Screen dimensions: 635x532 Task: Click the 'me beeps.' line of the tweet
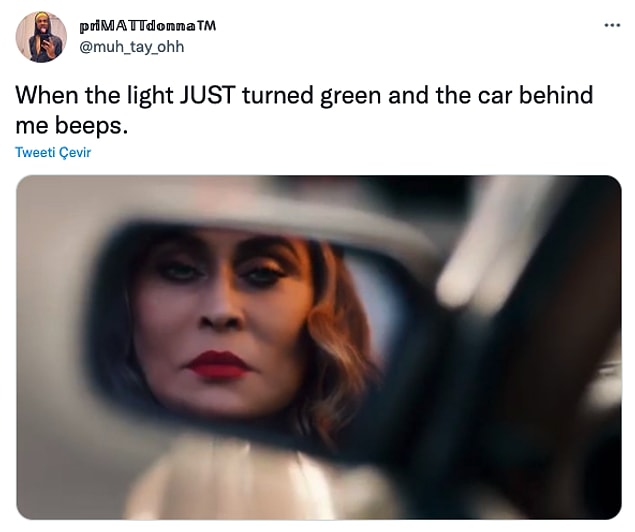point(72,126)
